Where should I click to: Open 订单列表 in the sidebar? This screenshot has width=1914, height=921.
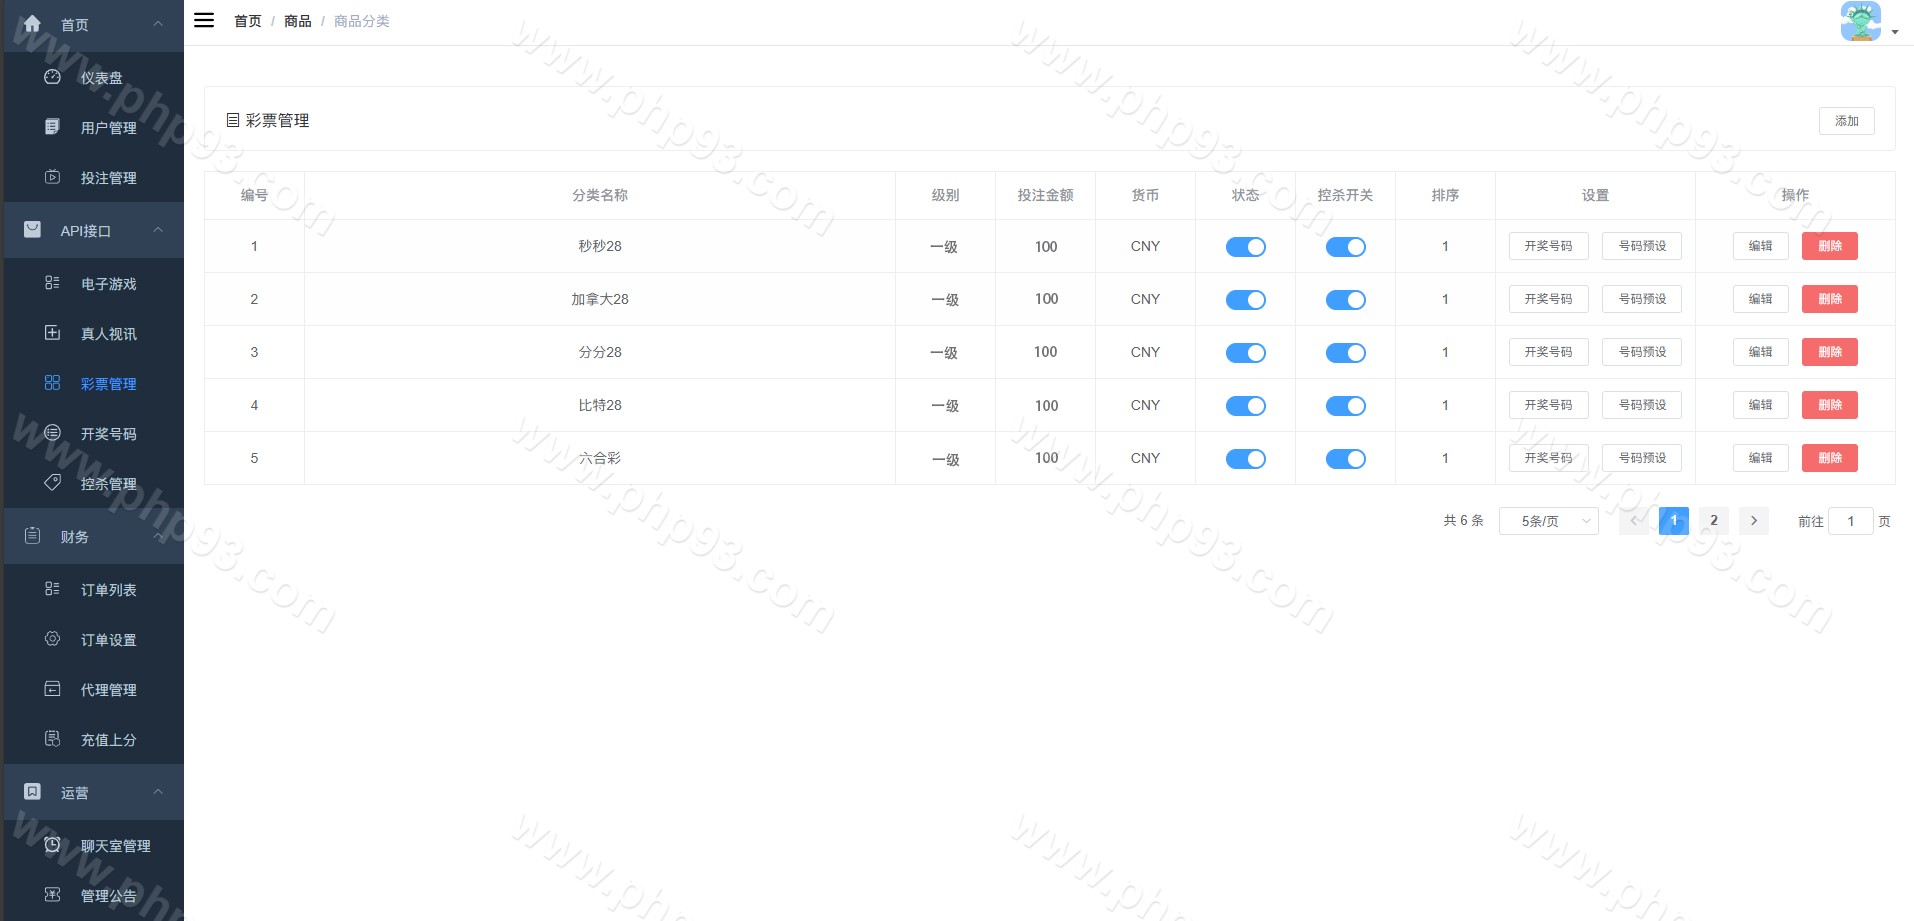(x=108, y=590)
